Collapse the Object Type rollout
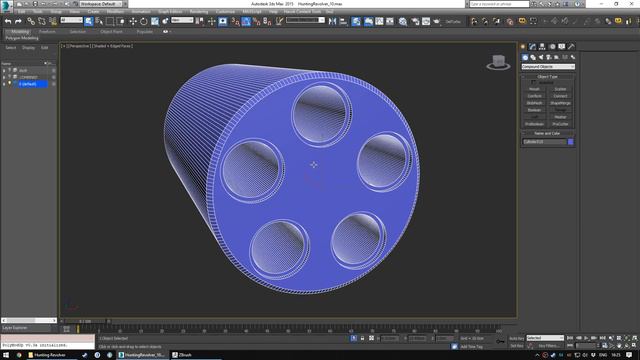The width and height of the screenshot is (640, 360). pyautogui.click(x=548, y=76)
